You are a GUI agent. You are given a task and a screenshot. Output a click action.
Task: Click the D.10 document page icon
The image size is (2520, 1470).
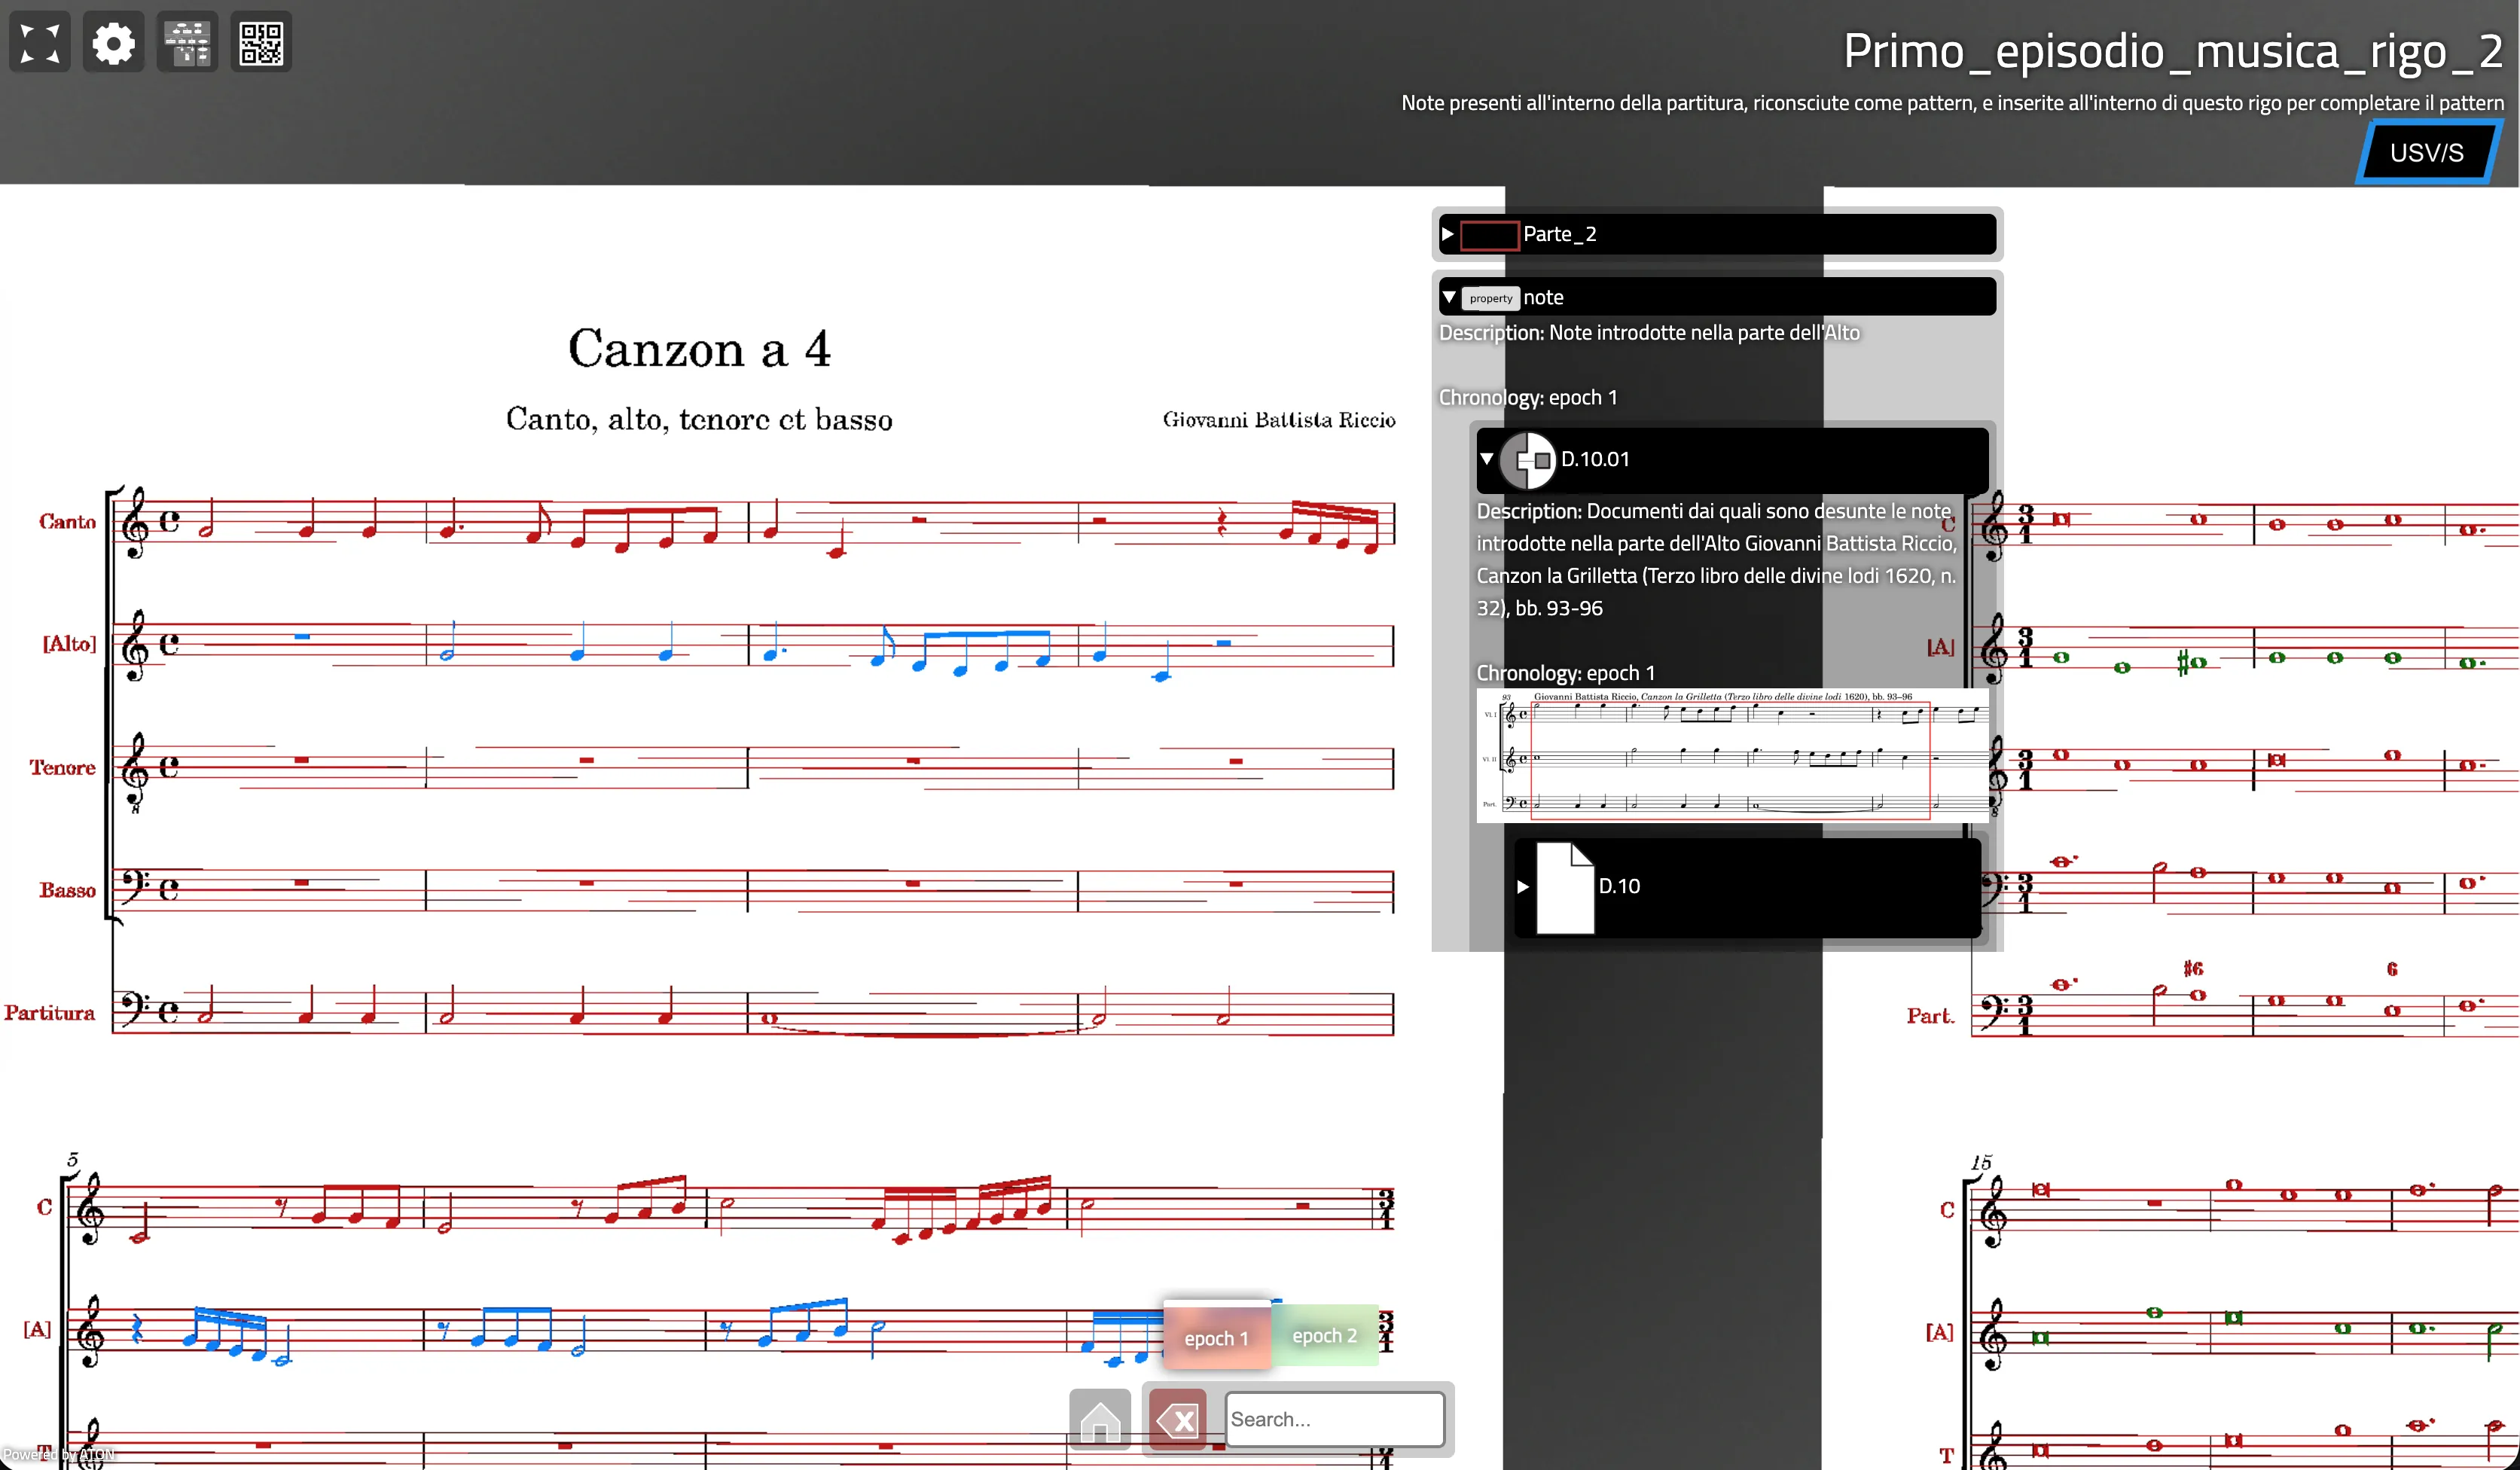tap(1565, 887)
